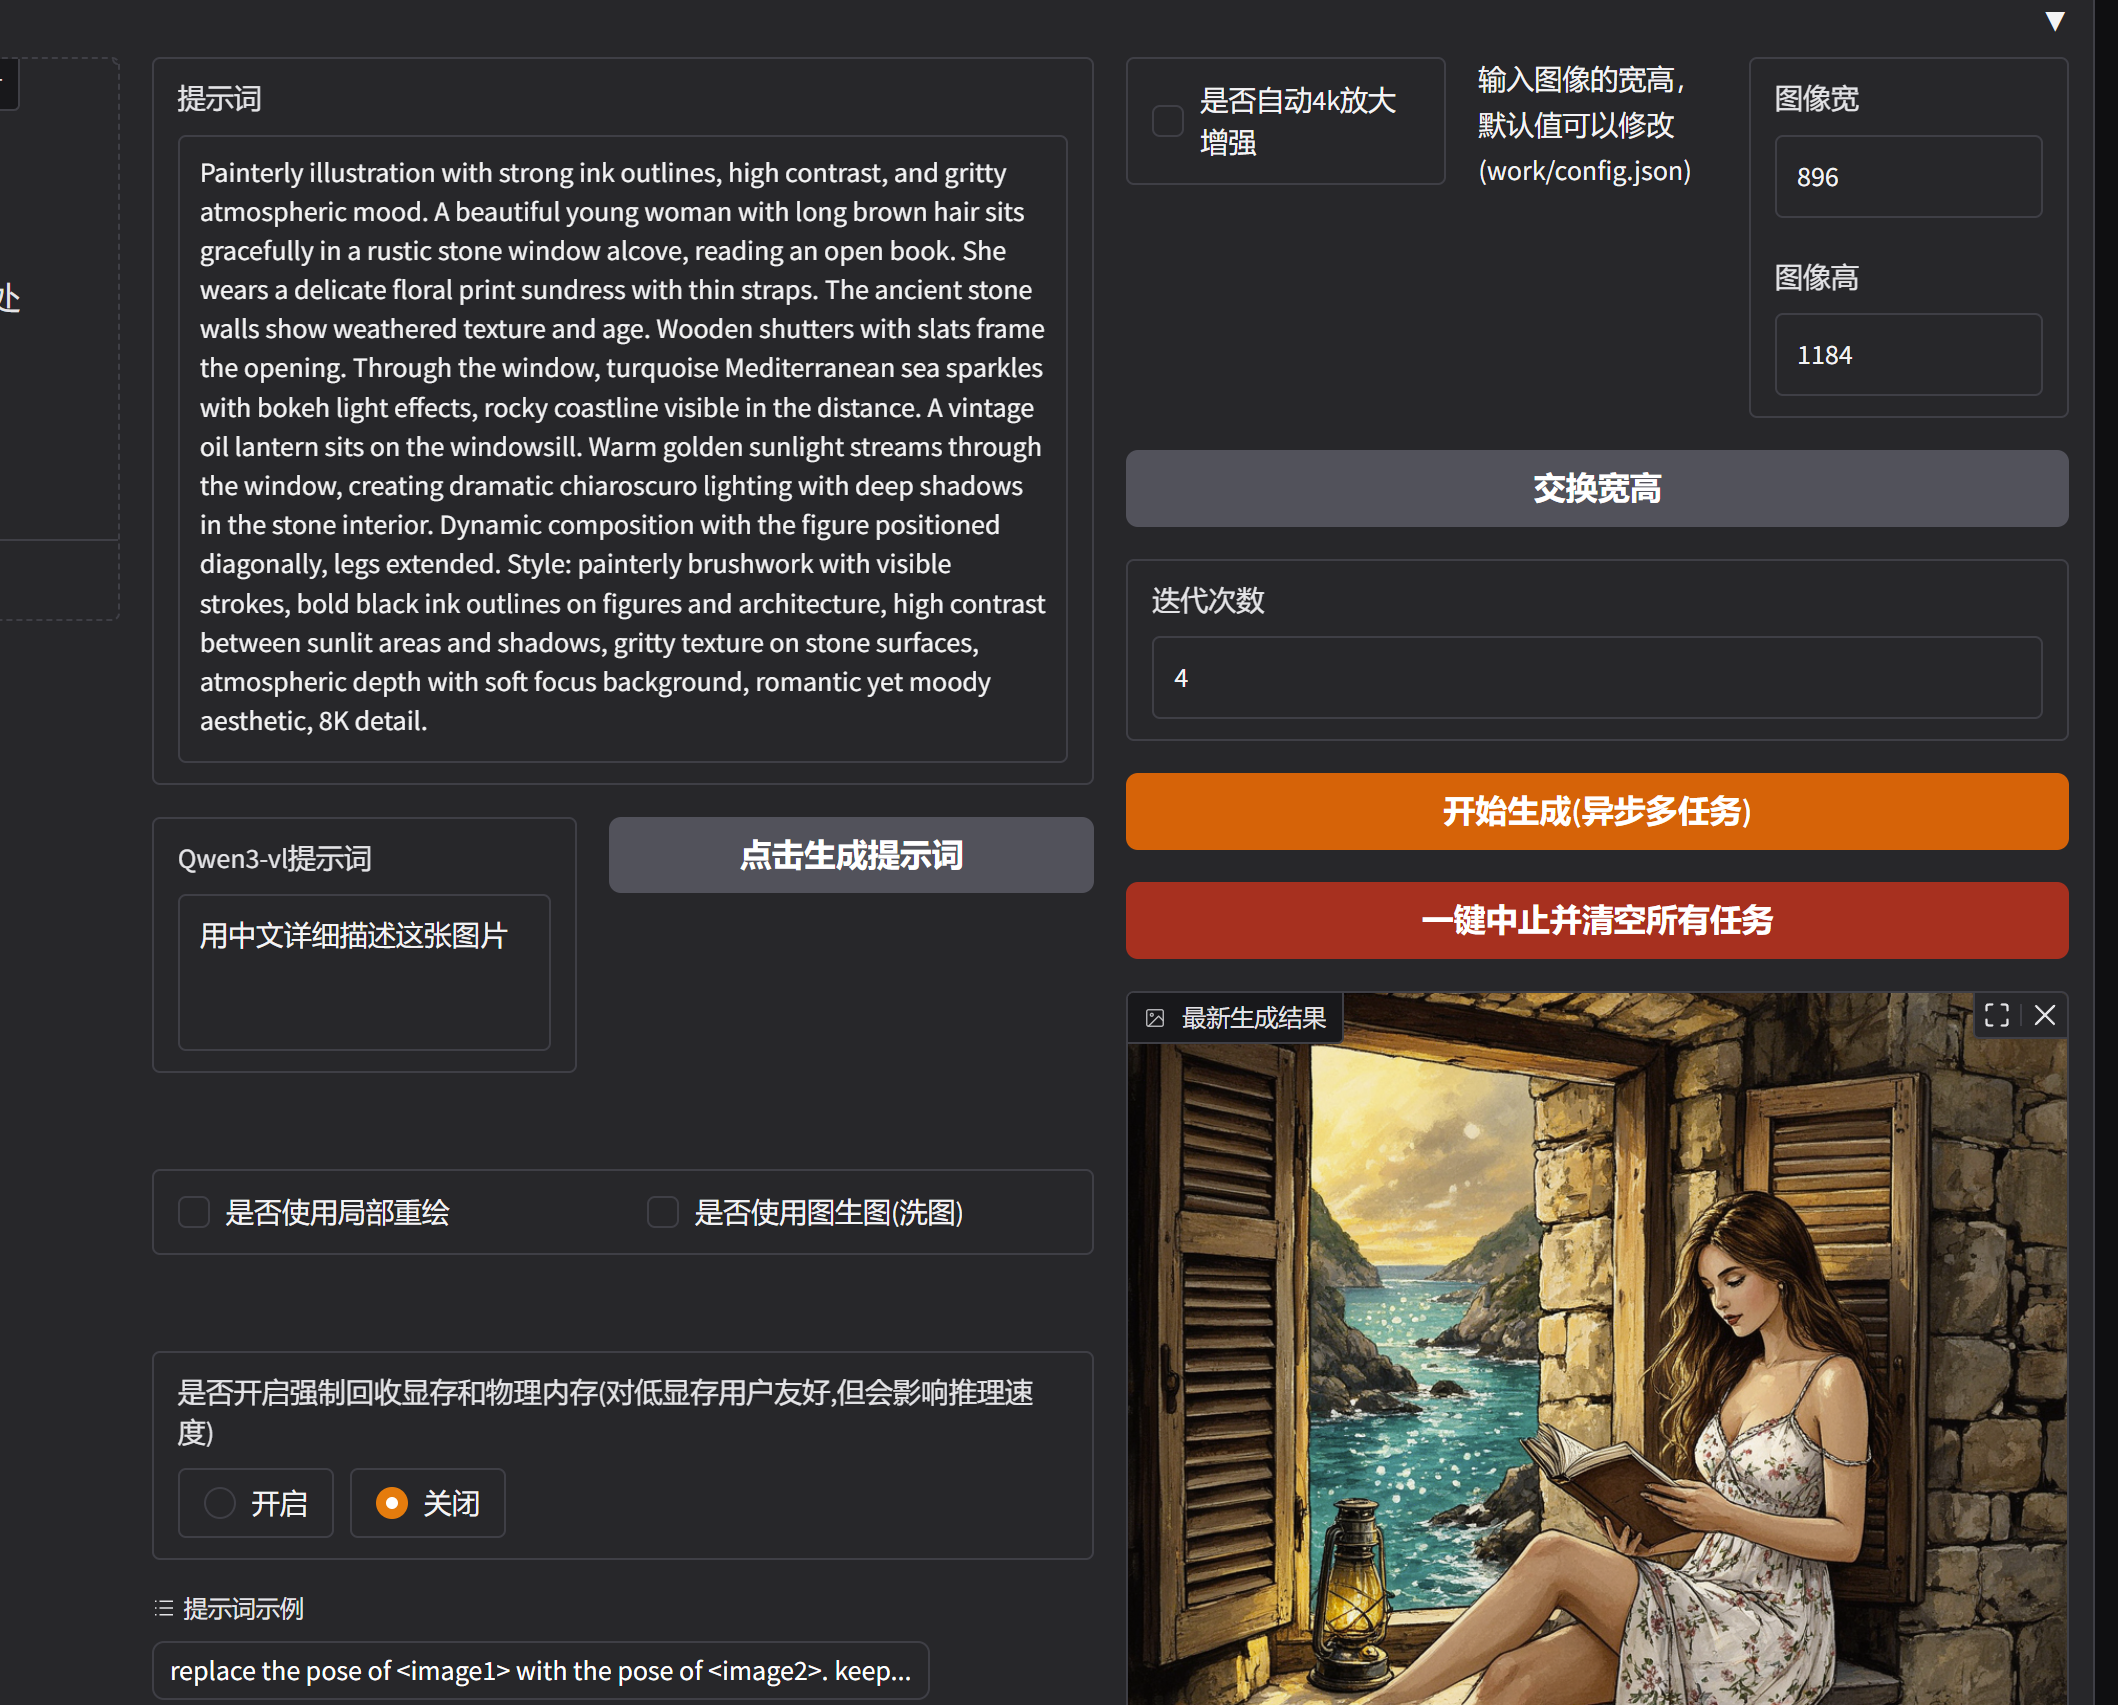The image size is (2118, 1705).
Task: Click the image icon beside 最新生成结果
Action: [x=1155, y=1018]
